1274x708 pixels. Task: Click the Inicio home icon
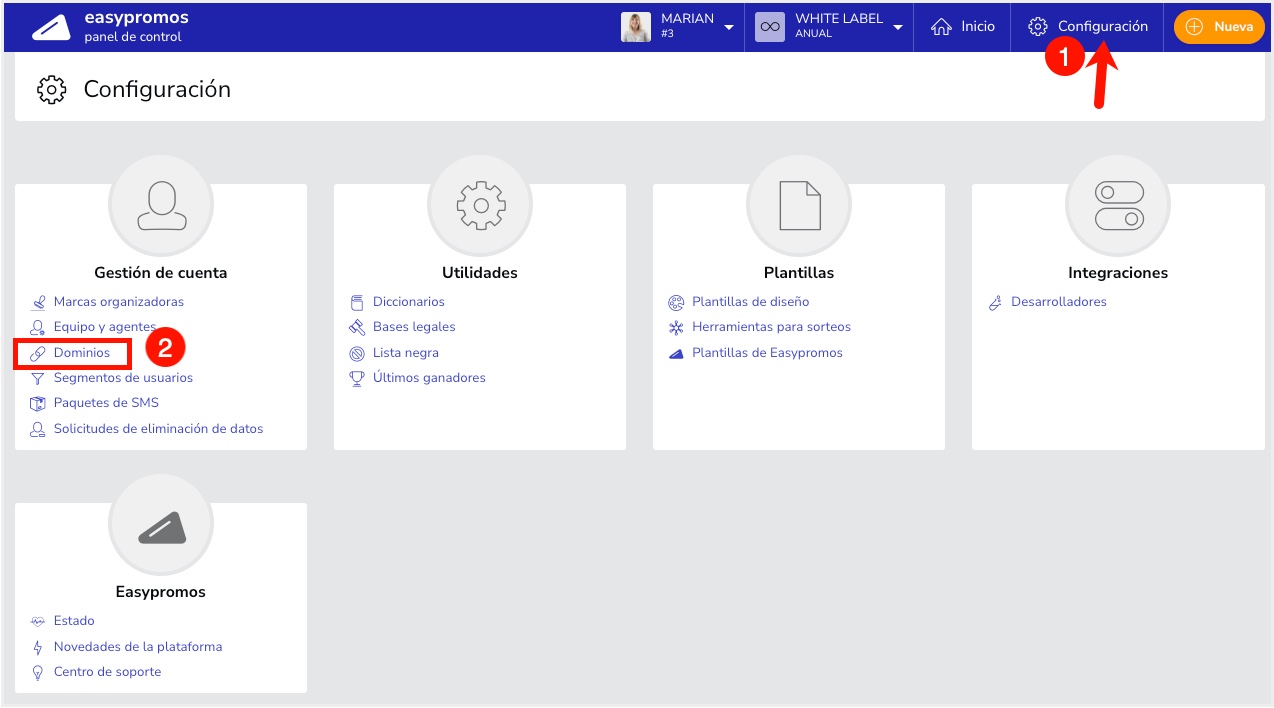coord(941,27)
